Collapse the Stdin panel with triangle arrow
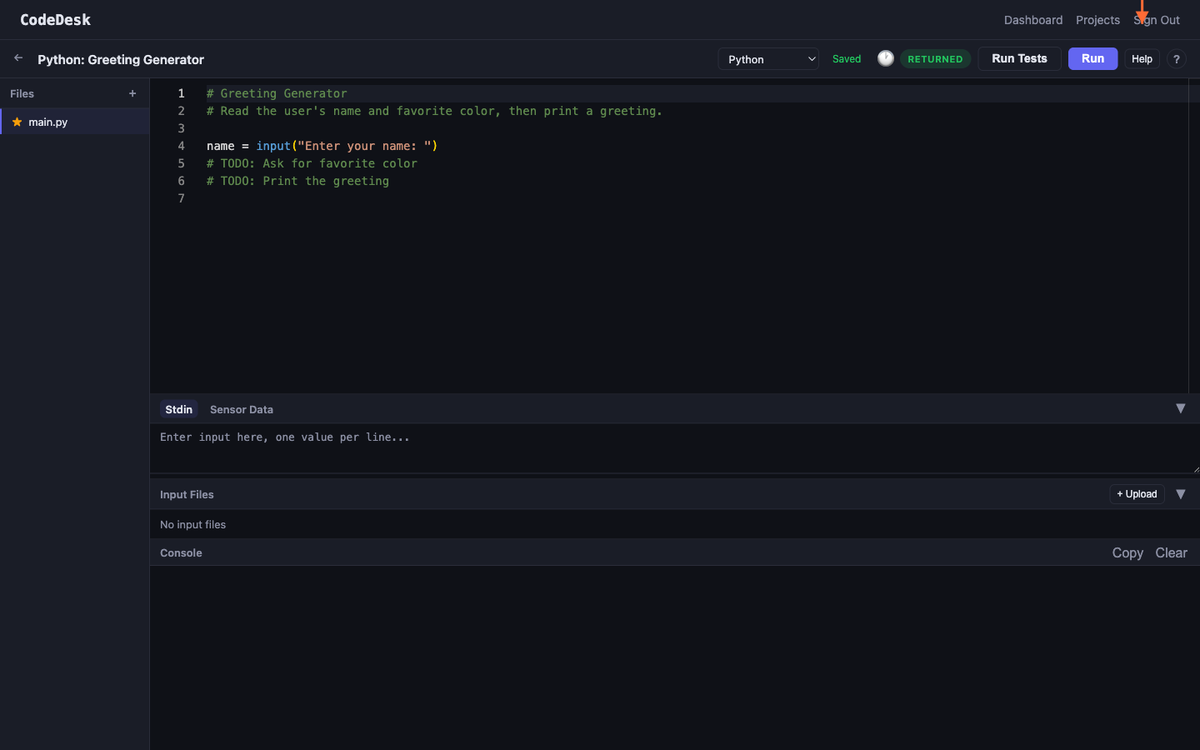 [1180, 409]
